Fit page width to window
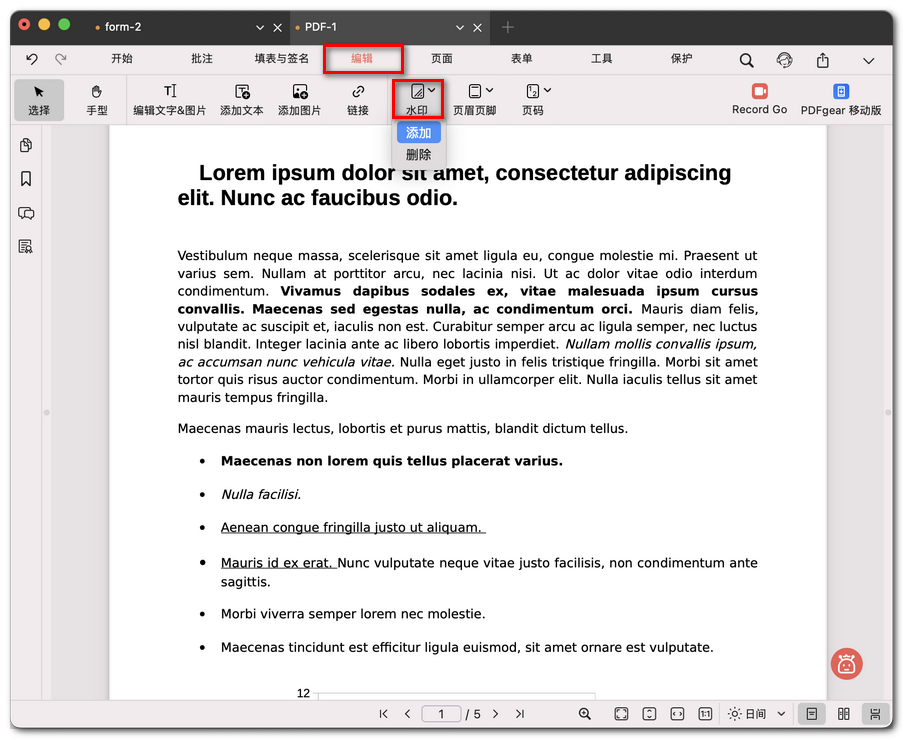This screenshot has height=740, width=904. coord(677,714)
